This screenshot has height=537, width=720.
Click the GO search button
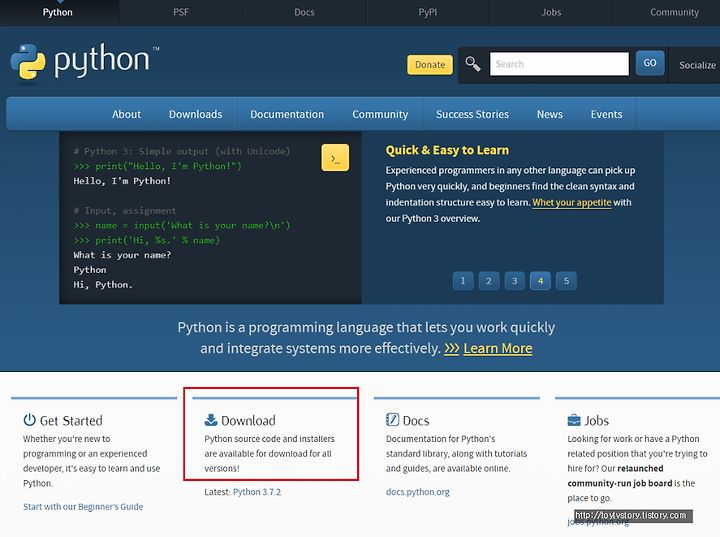point(650,63)
